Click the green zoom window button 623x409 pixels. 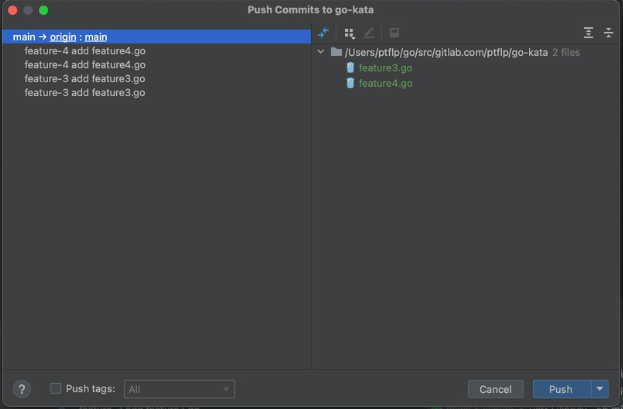coord(44,10)
